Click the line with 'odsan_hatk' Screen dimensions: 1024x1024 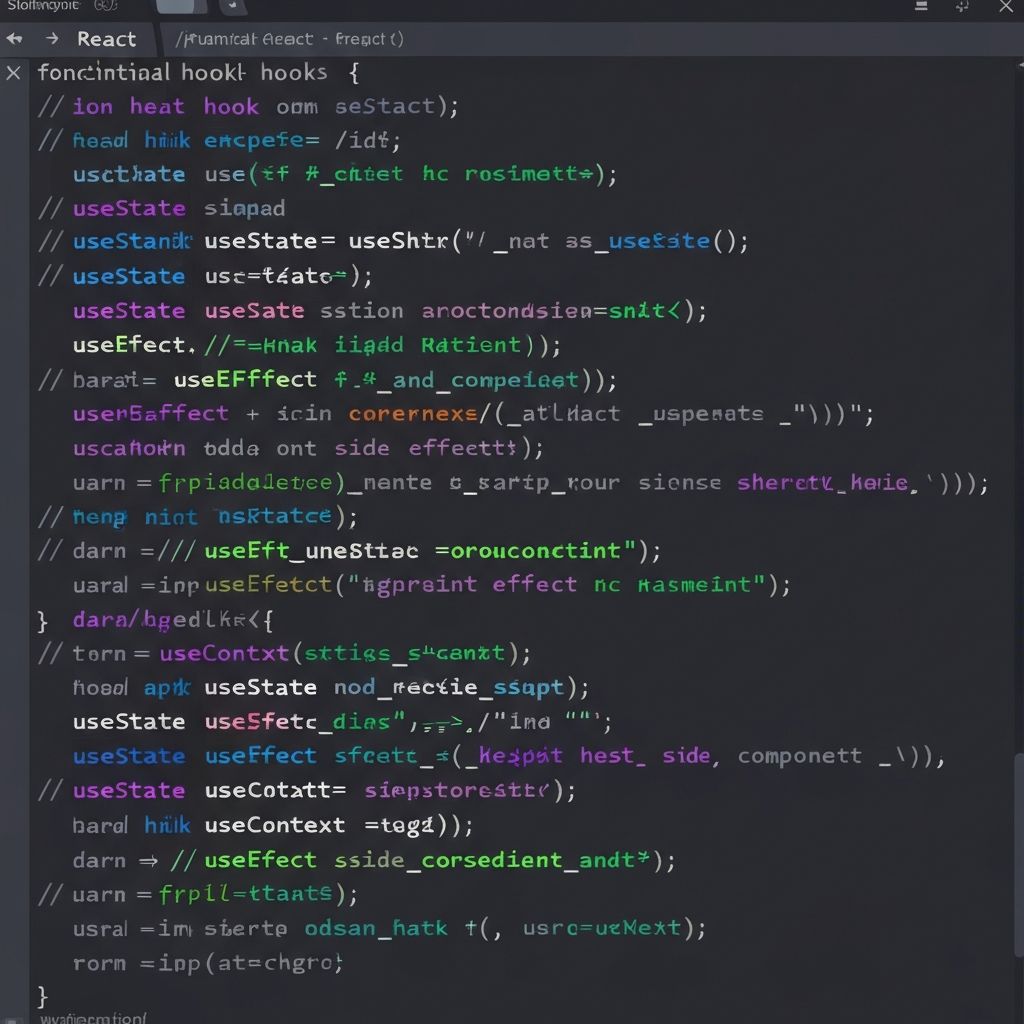389,928
